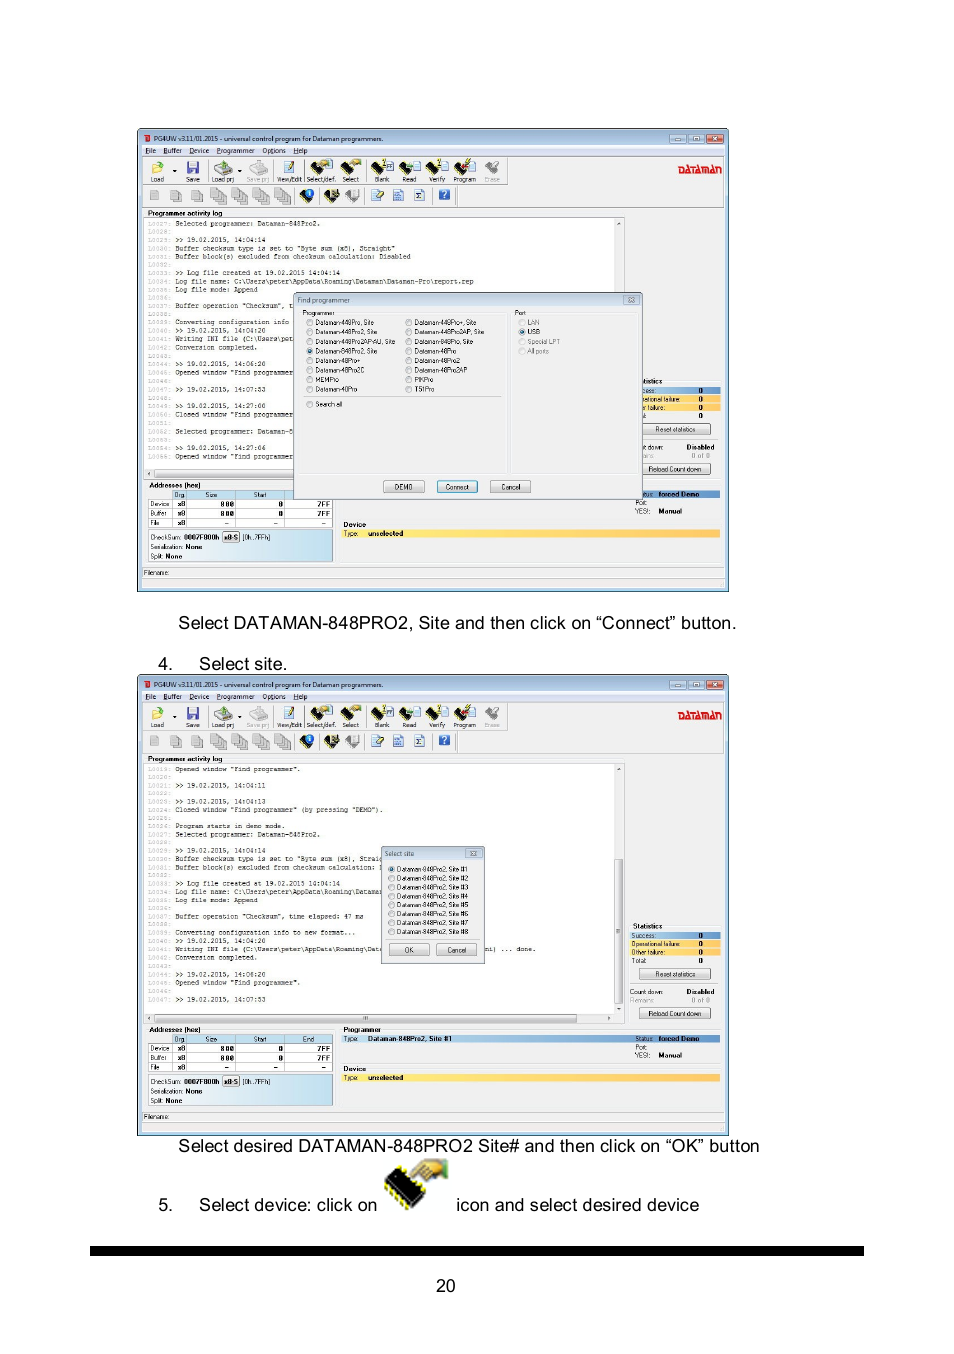
Task: Select the Dataman-448Pro, Site radio button
Action: (x=310, y=323)
